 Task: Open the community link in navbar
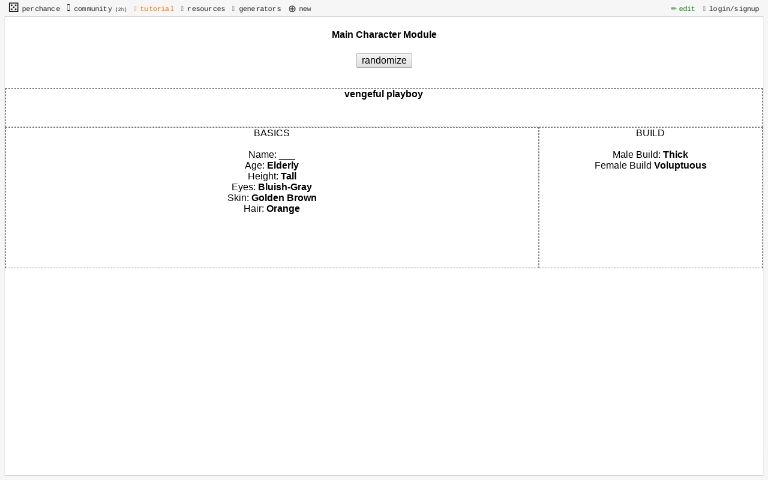click(92, 9)
